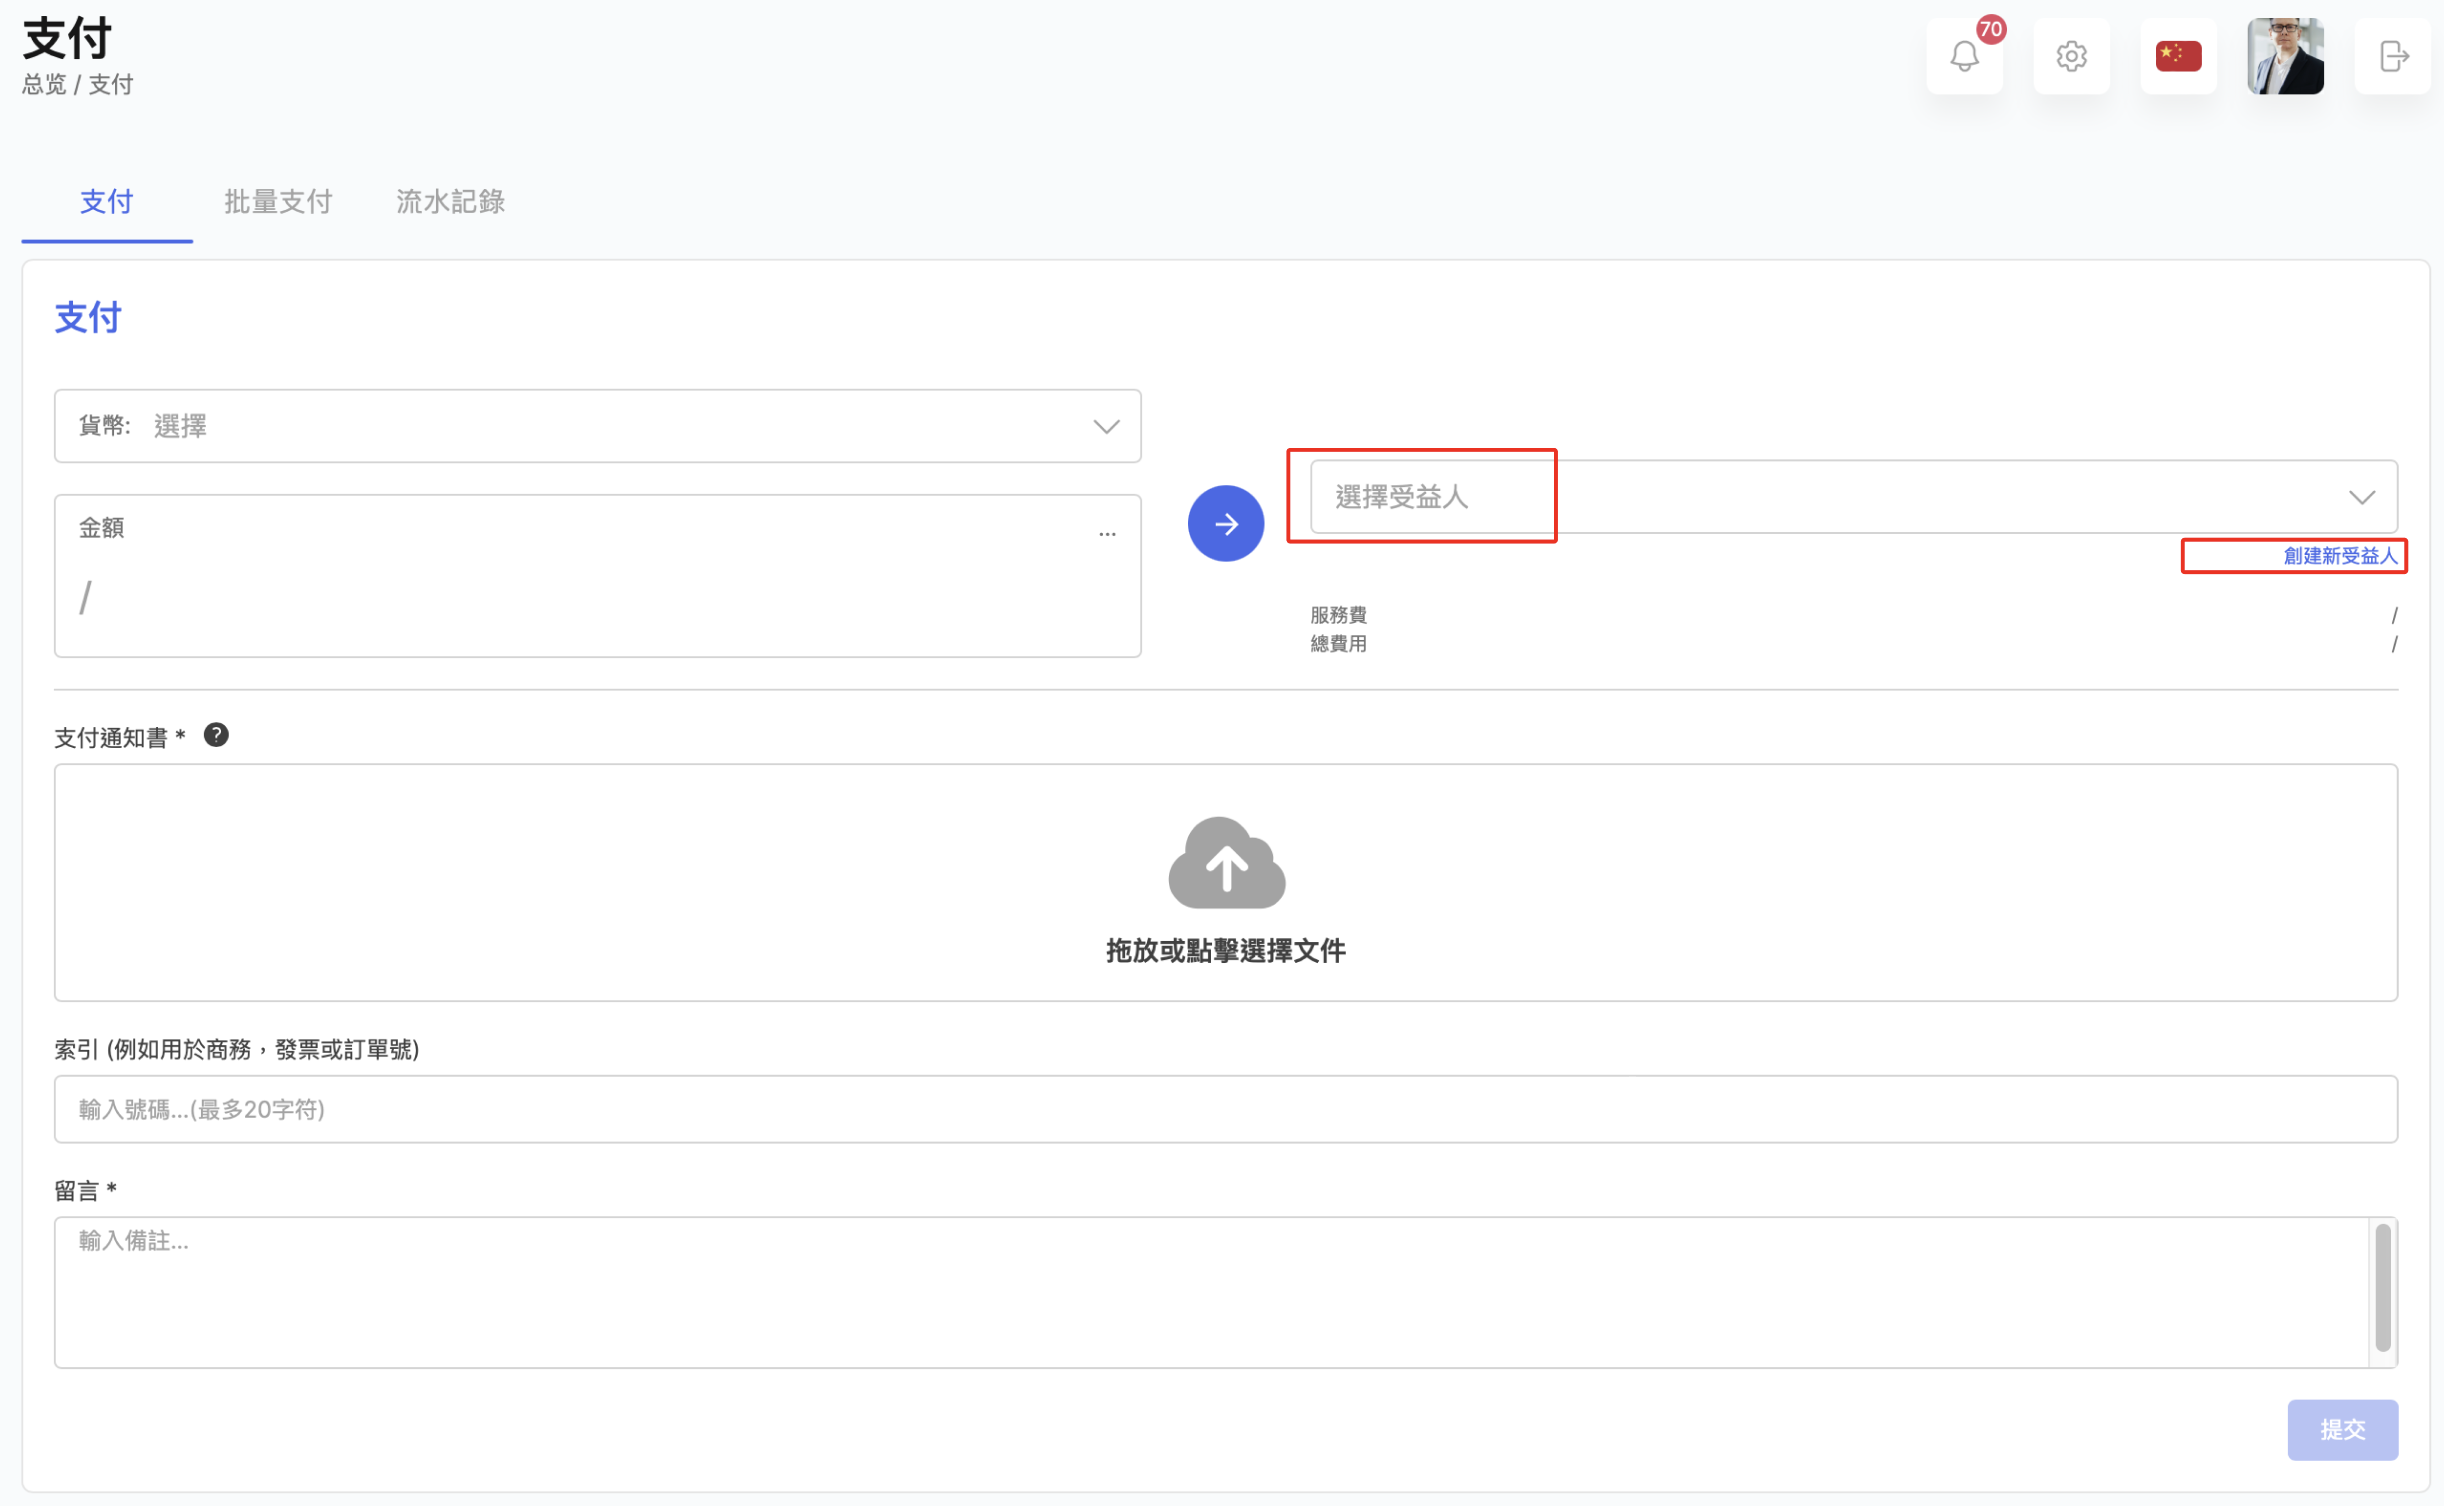Screen dimensions: 2444x1506
Task: Click the ellipsis in the amount box
Action: point(1107,534)
